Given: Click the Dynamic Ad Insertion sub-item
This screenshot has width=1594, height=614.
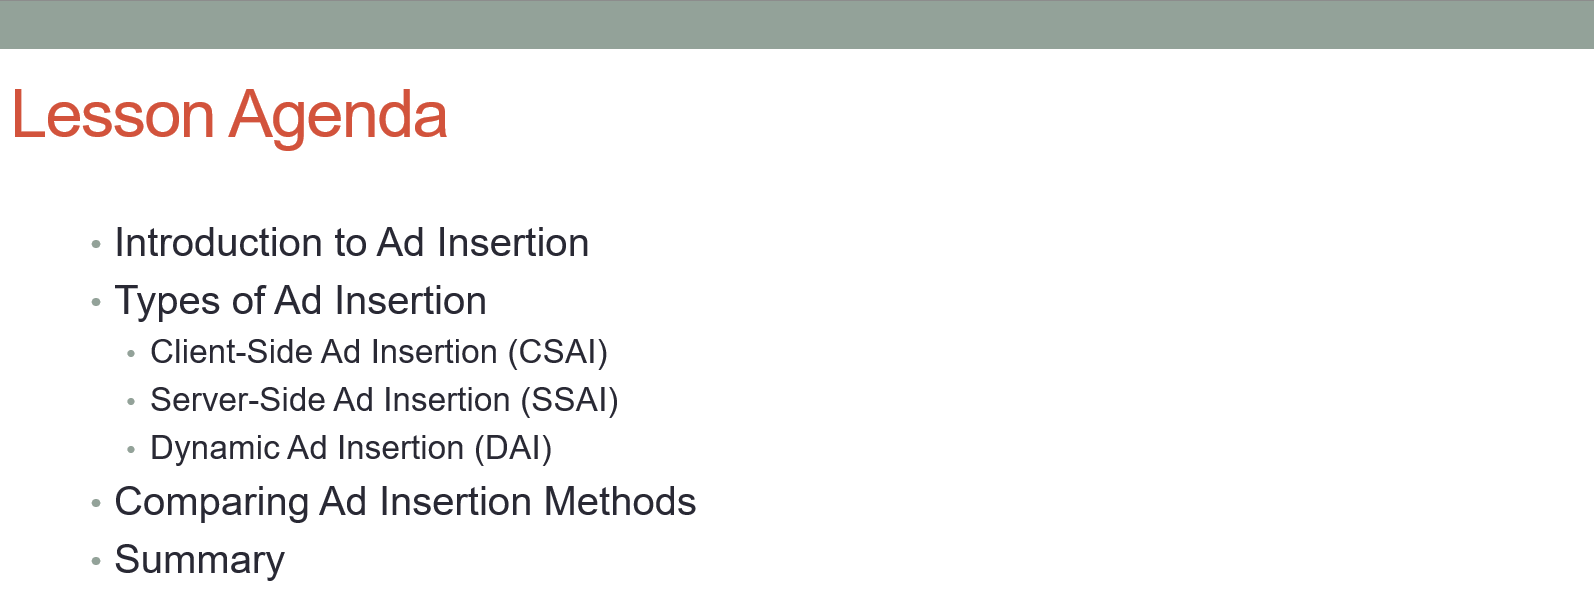Looking at the screenshot, I should pyautogui.click(x=351, y=448).
